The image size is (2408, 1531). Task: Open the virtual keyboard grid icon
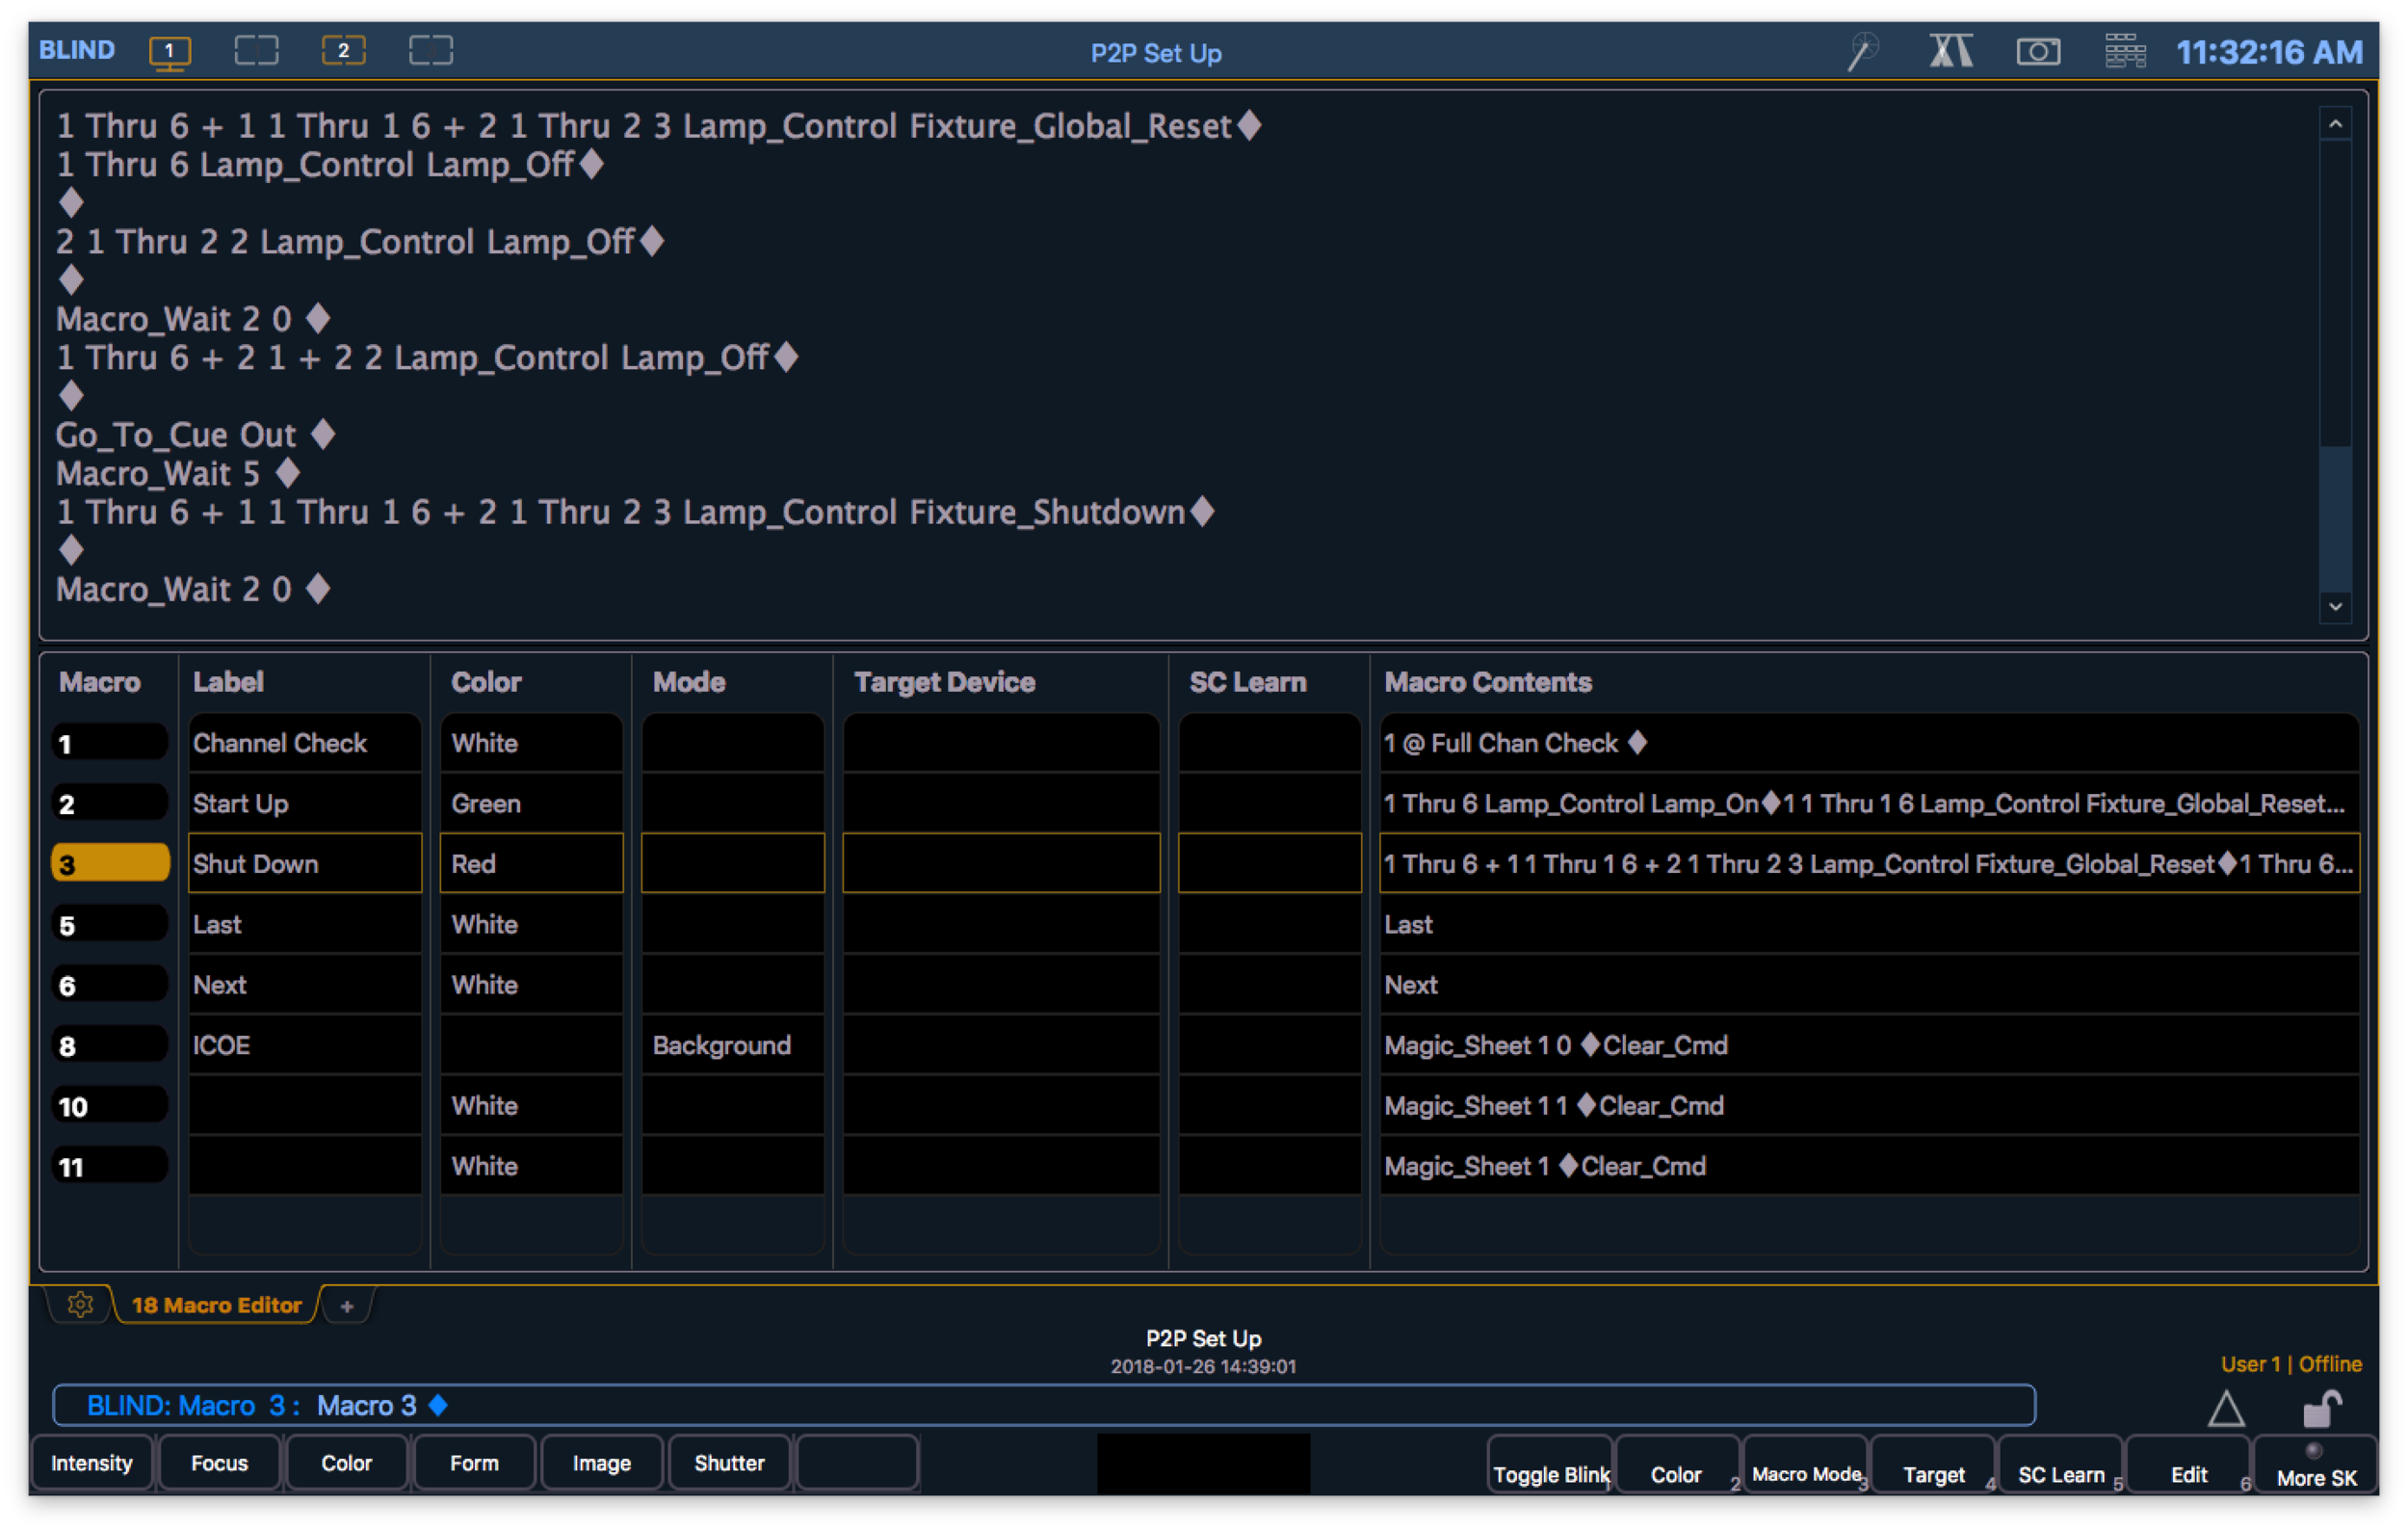(2124, 51)
